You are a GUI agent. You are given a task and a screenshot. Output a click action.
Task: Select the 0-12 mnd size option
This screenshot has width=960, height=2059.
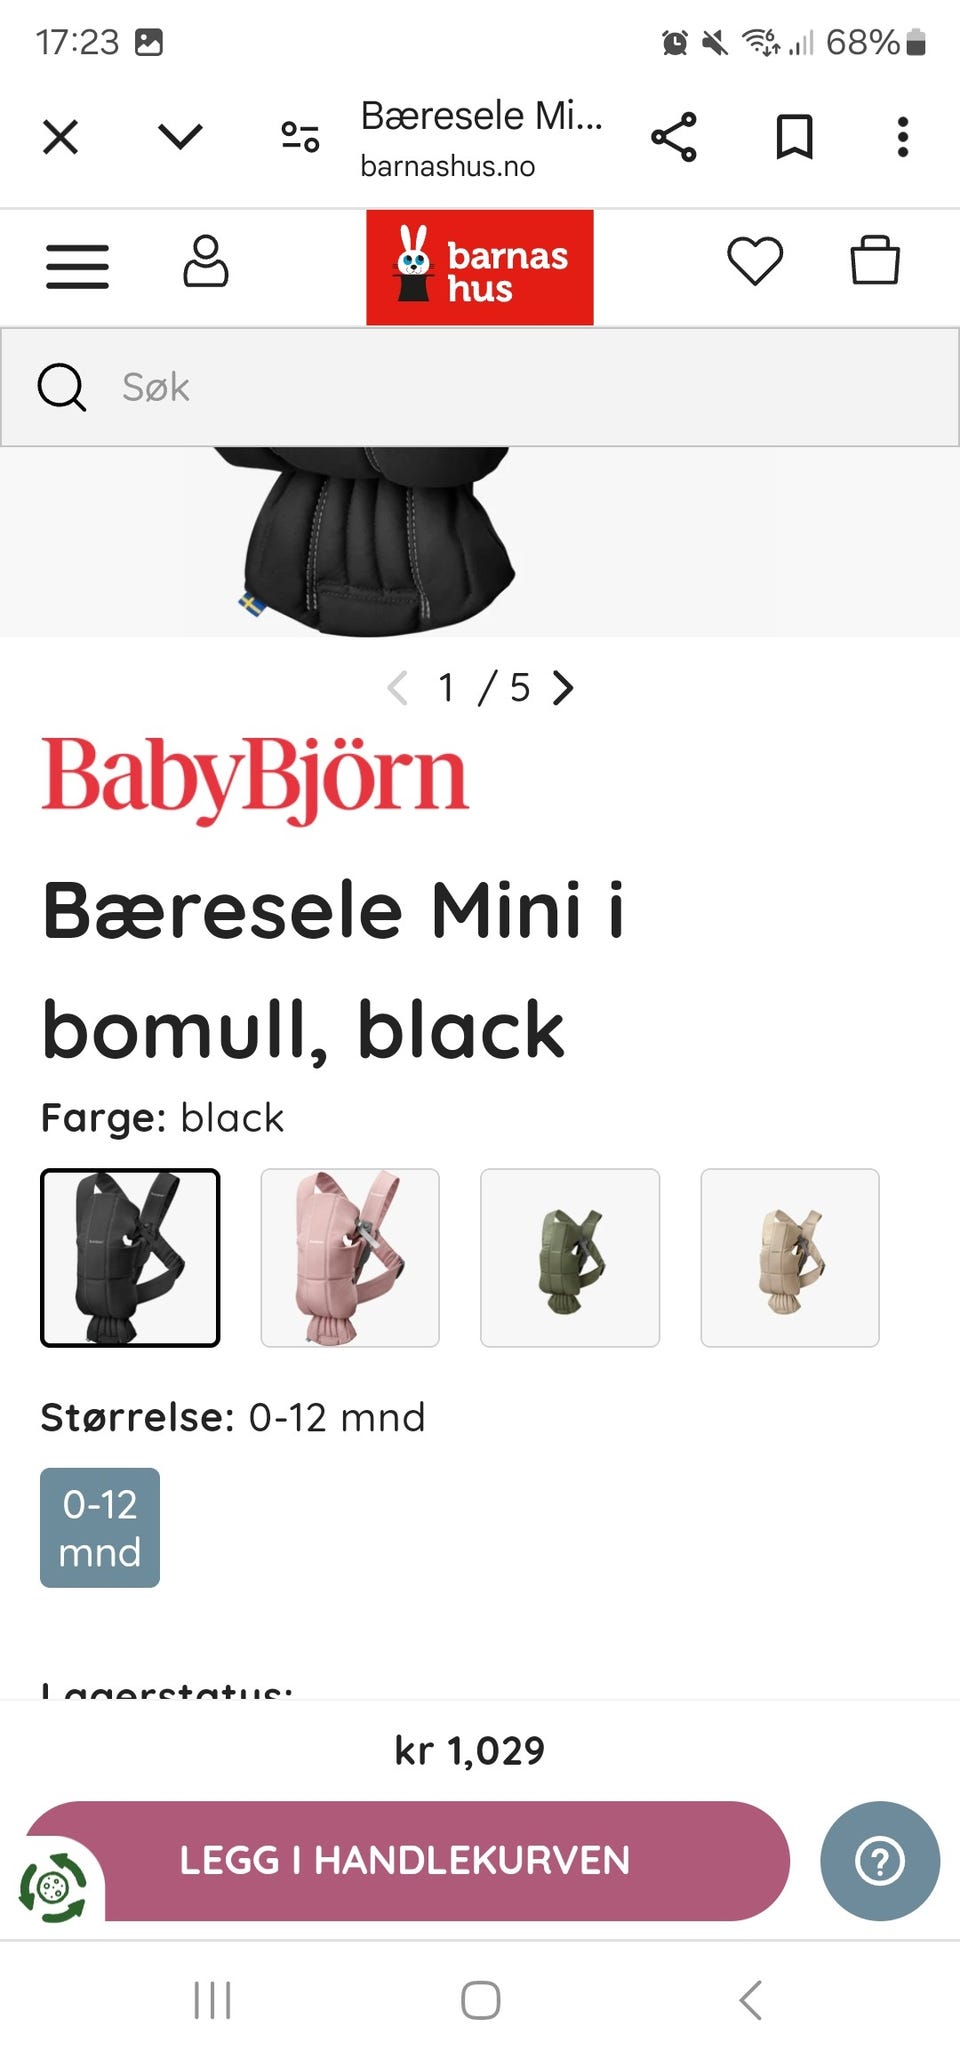pyautogui.click(x=100, y=1528)
